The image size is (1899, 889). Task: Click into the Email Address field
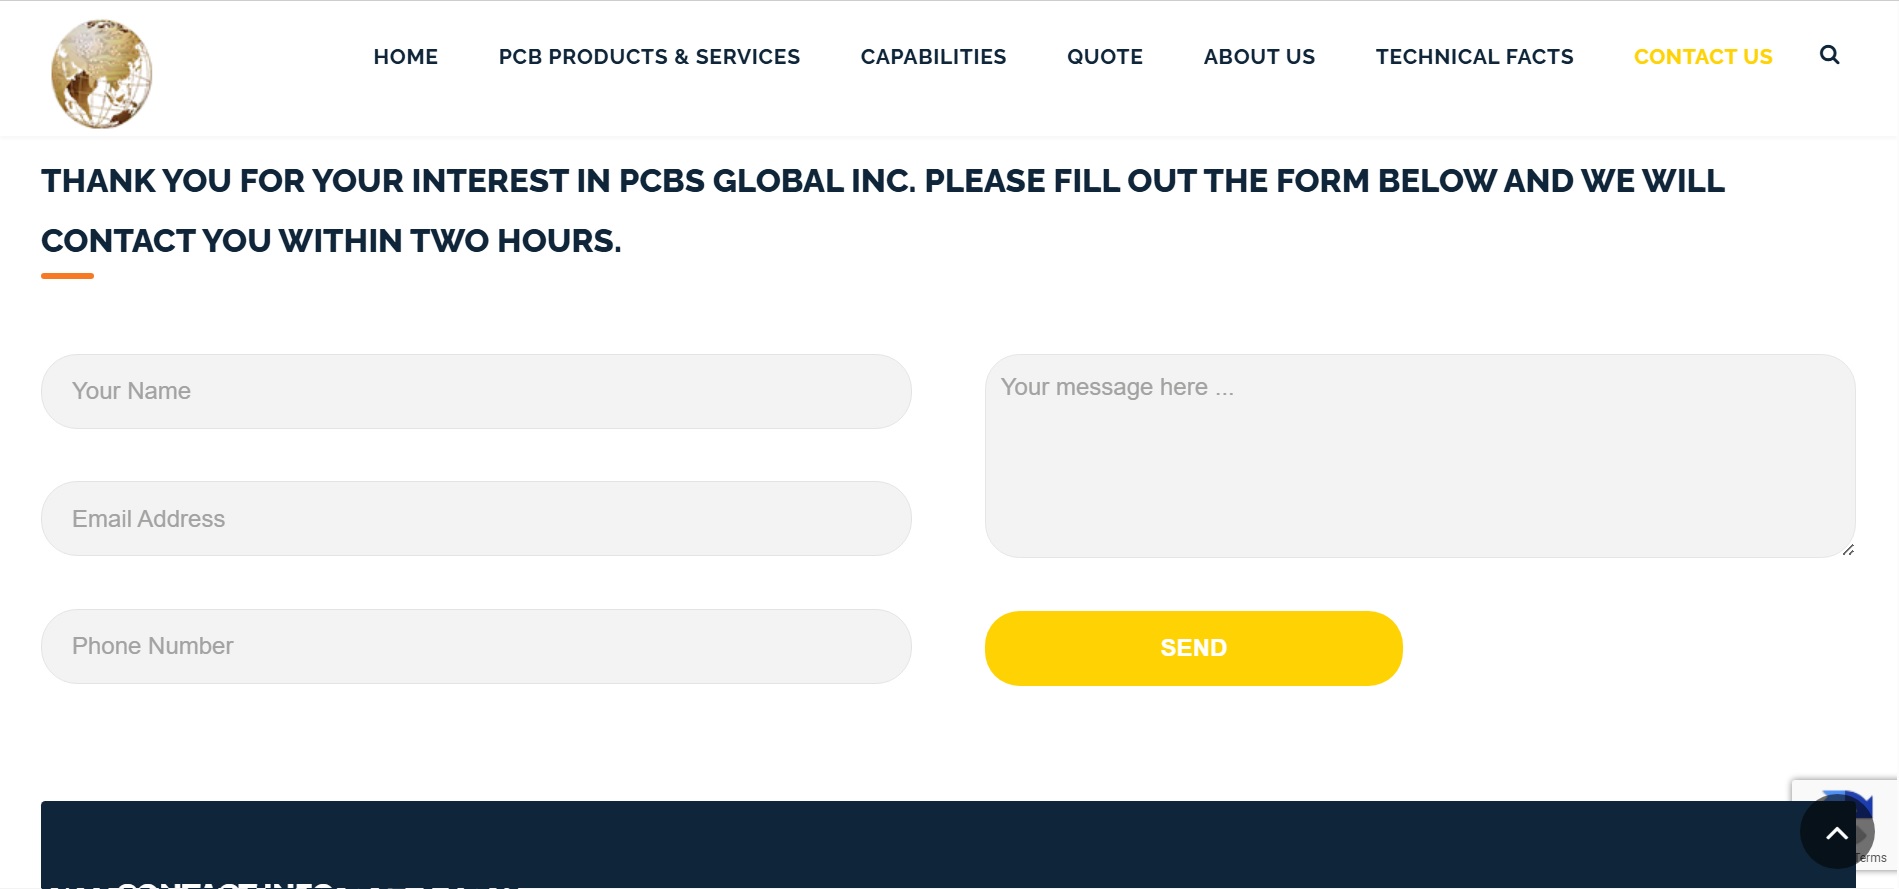[x=476, y=519]
